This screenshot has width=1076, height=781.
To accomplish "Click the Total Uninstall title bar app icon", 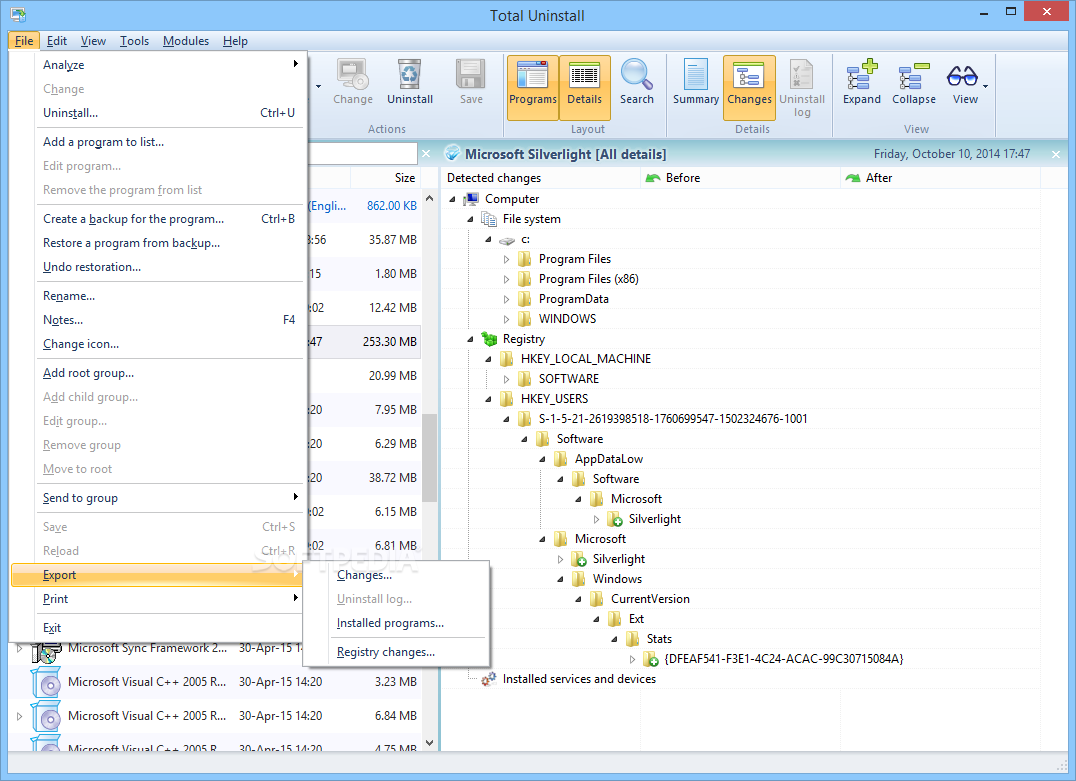I will tap(18, 14).
